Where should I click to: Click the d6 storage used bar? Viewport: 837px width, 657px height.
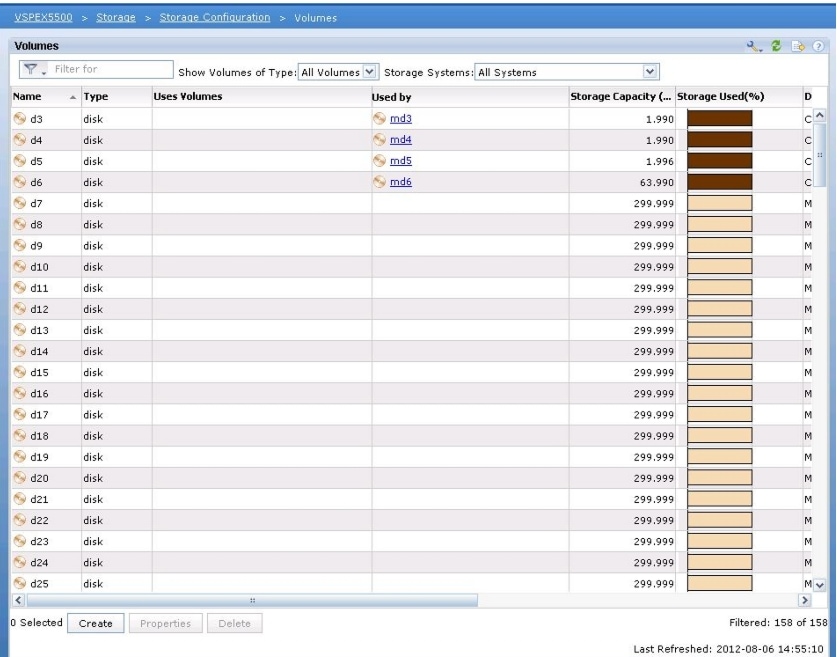[x=719, y=182]
